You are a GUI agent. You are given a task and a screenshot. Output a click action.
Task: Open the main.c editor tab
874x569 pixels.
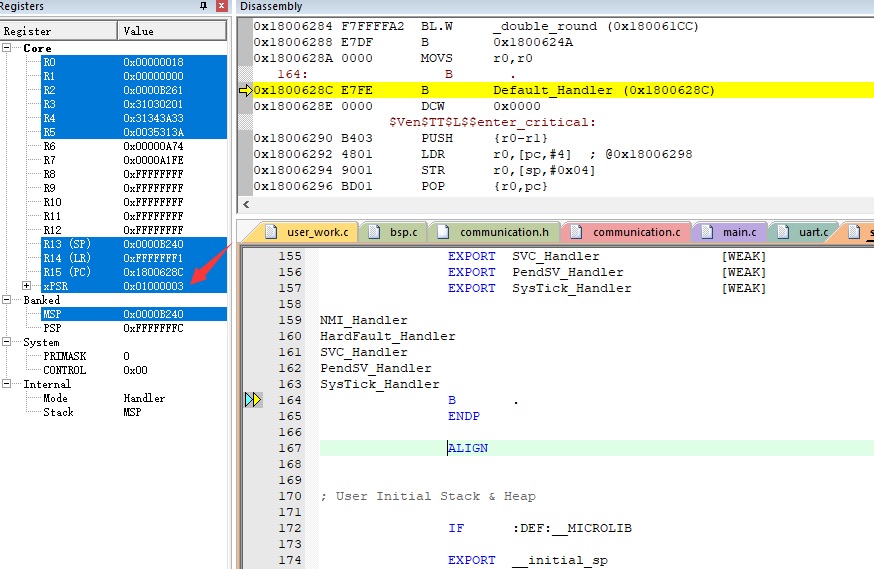(738, 232)
